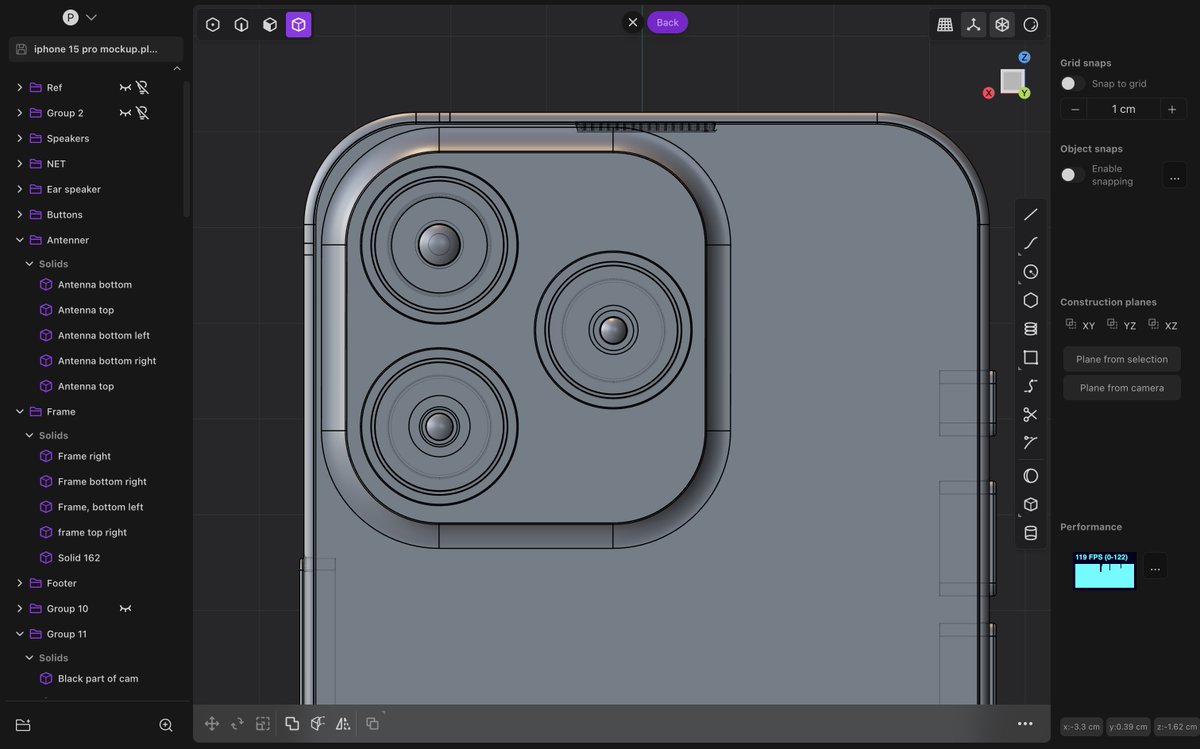Activate the Mirror command icon
1200x749 pixels.
coord(343,724)
